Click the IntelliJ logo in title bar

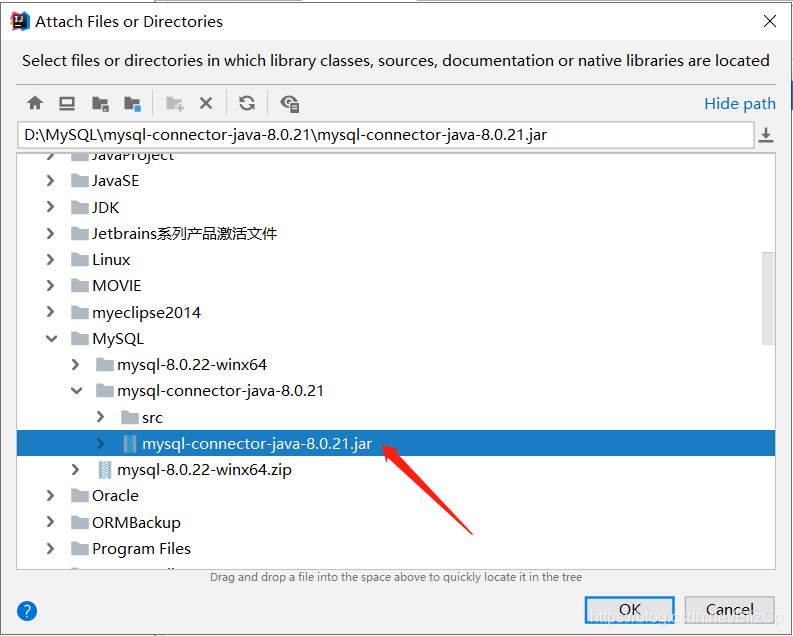pyautogui.click(x=20, y=21)
